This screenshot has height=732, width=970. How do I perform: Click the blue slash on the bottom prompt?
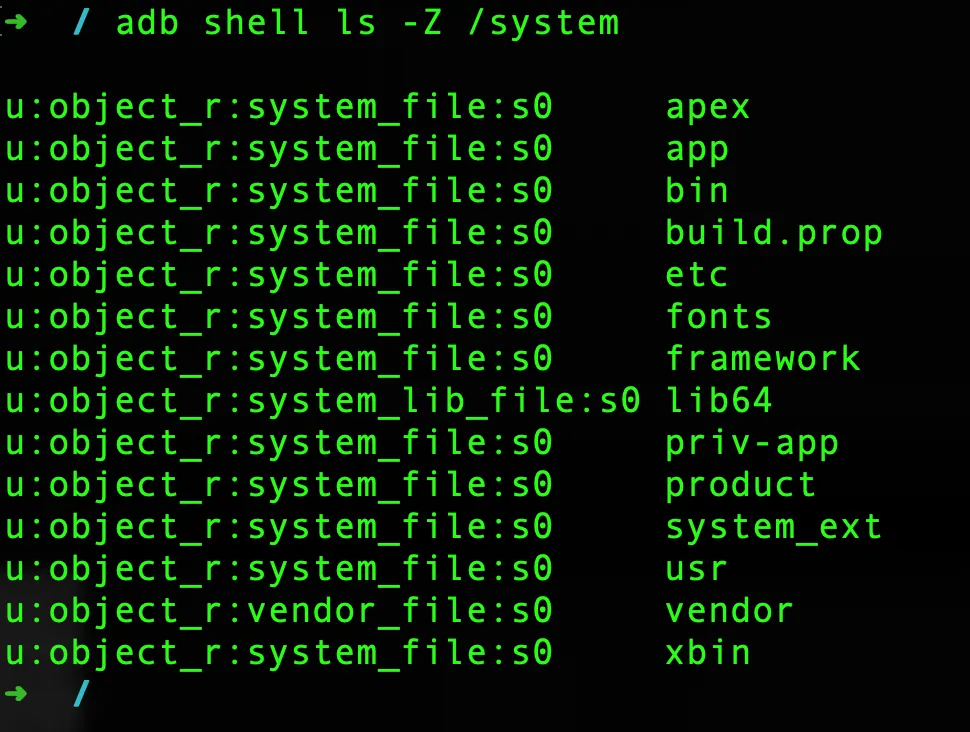point(82,692)
